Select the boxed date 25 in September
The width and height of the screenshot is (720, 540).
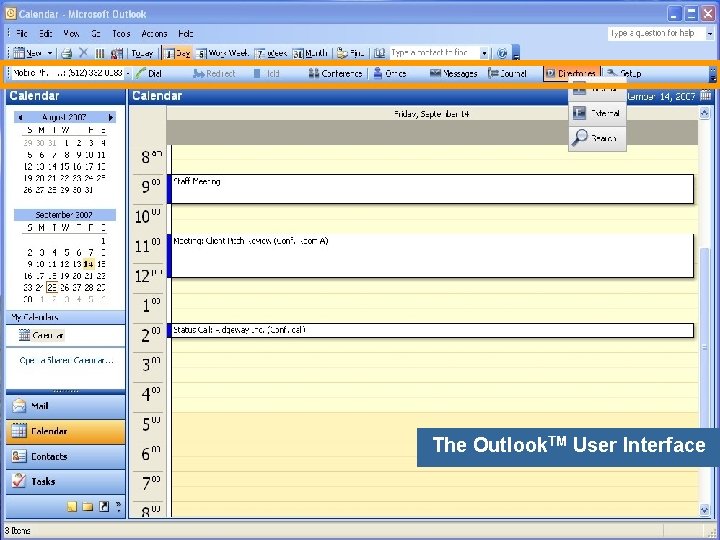[52, 287]
